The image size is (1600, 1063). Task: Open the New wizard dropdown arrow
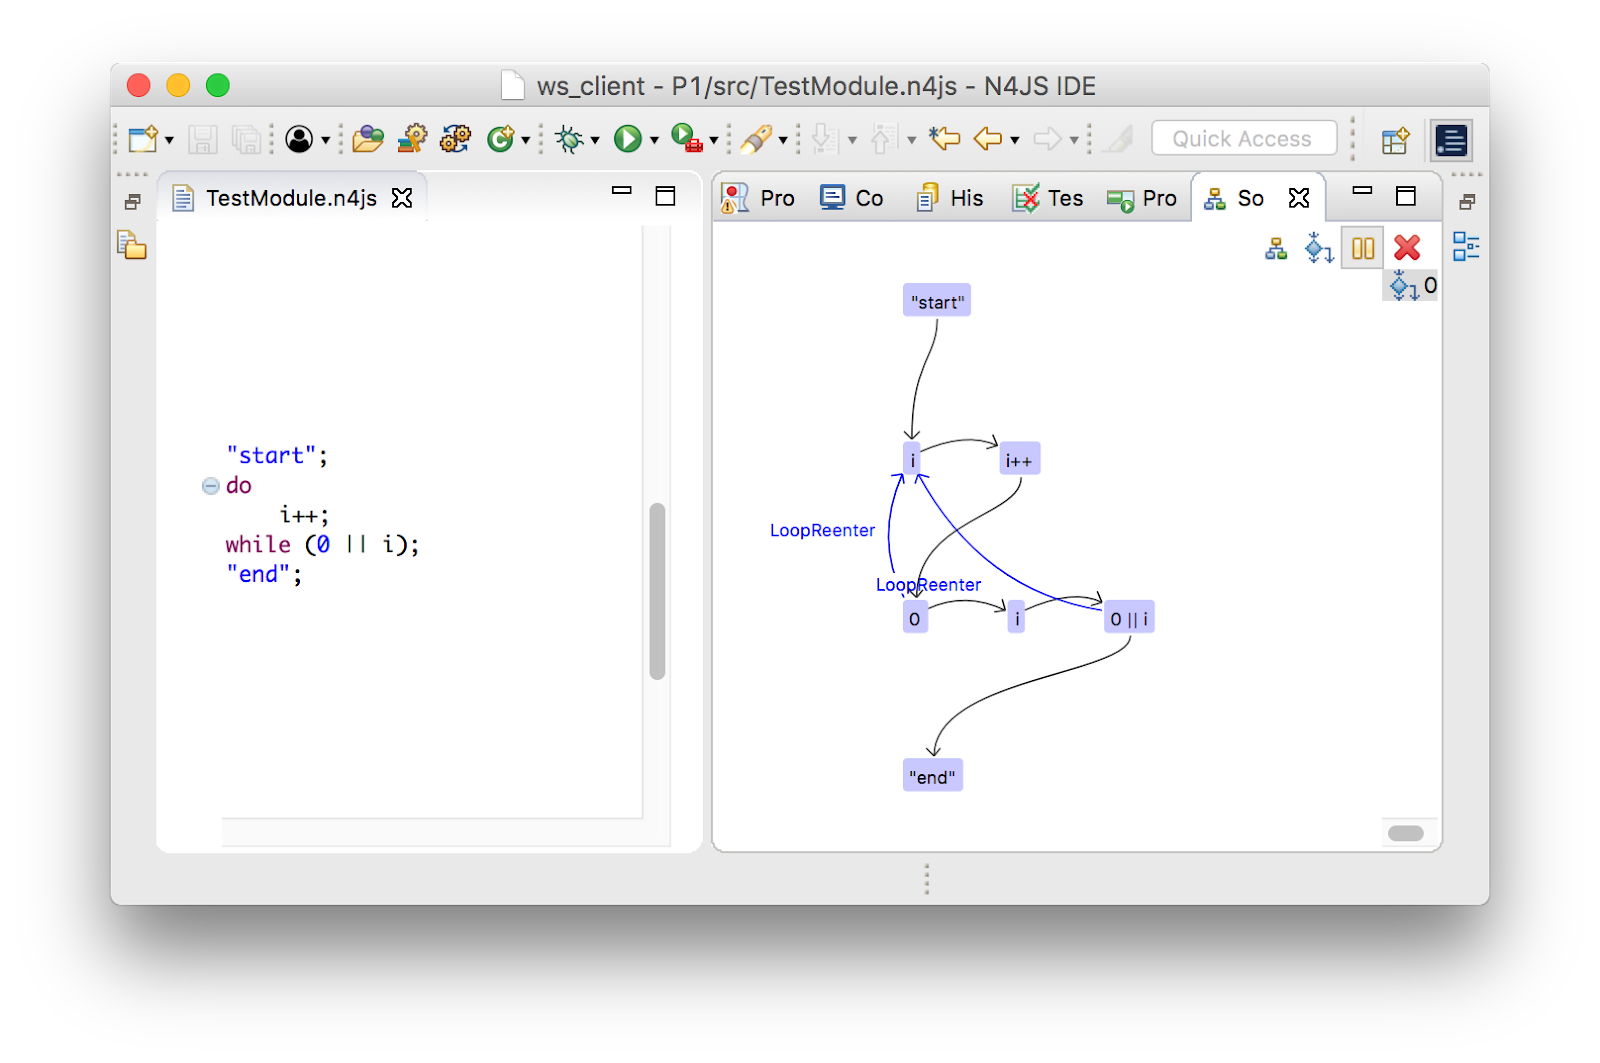(169, 140)
